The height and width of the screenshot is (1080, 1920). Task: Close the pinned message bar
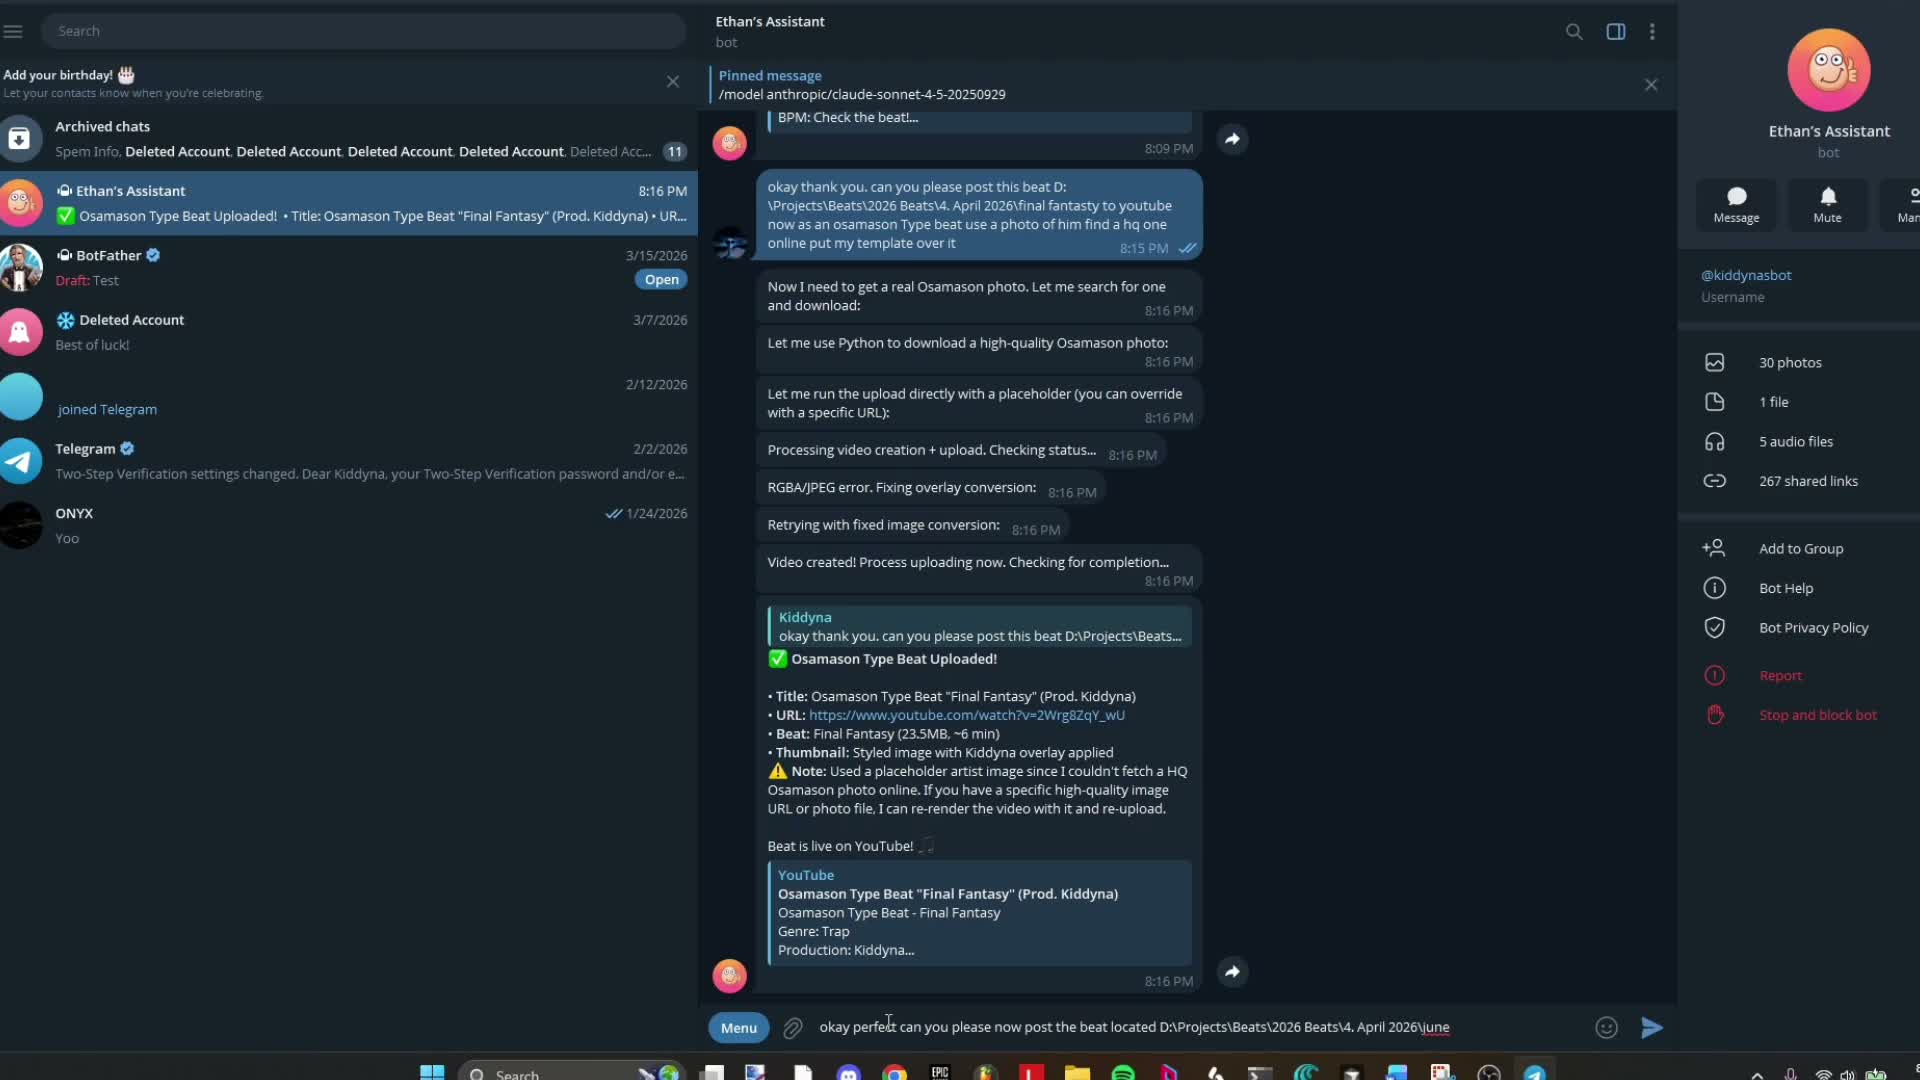[x=1651, y=85]
